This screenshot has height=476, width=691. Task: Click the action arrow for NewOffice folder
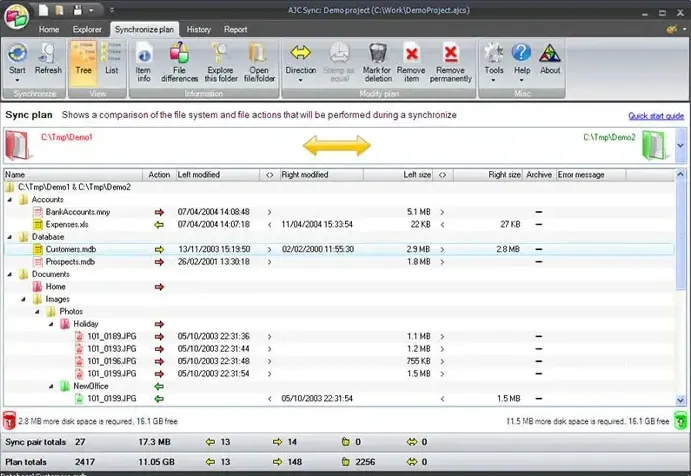[159, 386]
